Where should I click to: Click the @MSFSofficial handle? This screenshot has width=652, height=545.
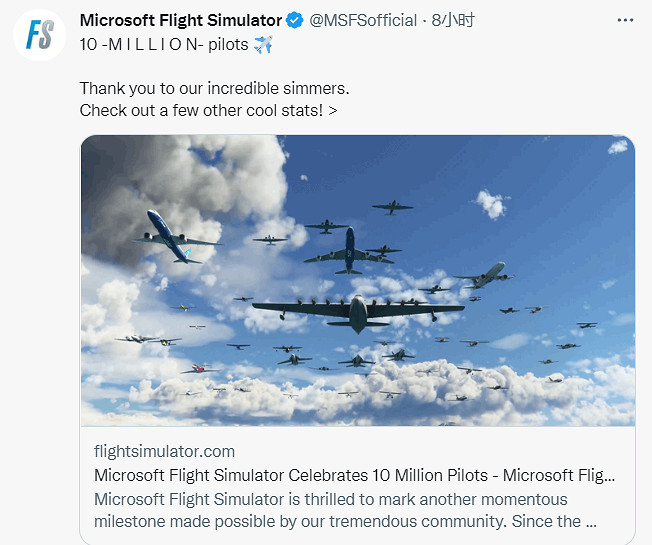363,20
